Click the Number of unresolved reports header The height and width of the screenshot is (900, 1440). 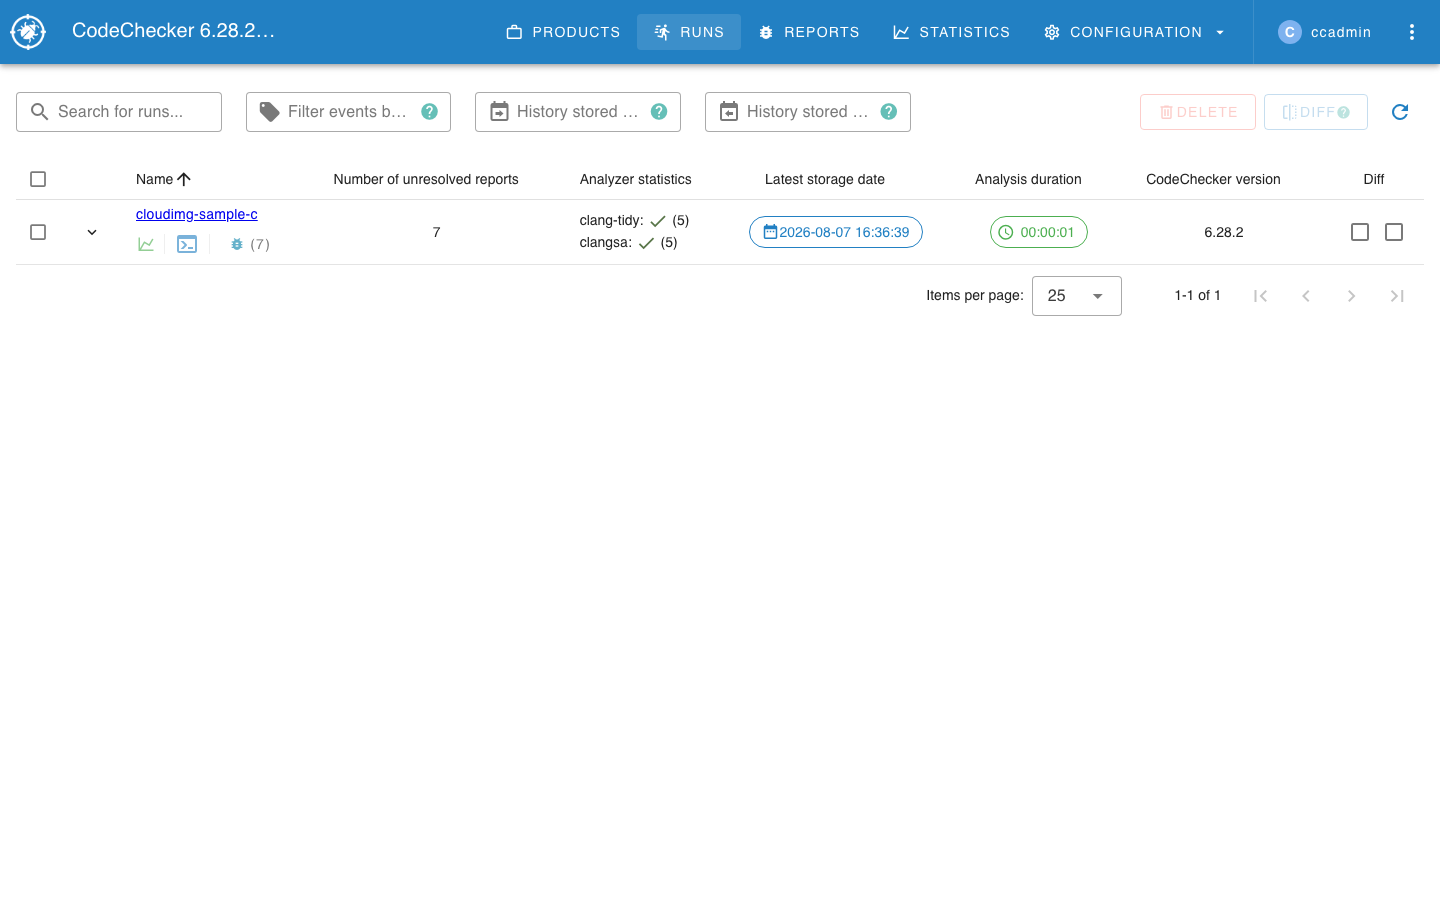pyautogui.click(x=426, y=179)
